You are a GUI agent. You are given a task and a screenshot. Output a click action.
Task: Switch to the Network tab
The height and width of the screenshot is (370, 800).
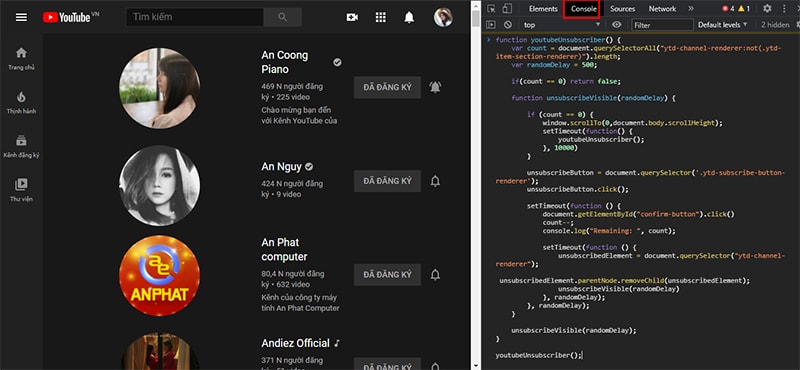(x=662, y=9)
